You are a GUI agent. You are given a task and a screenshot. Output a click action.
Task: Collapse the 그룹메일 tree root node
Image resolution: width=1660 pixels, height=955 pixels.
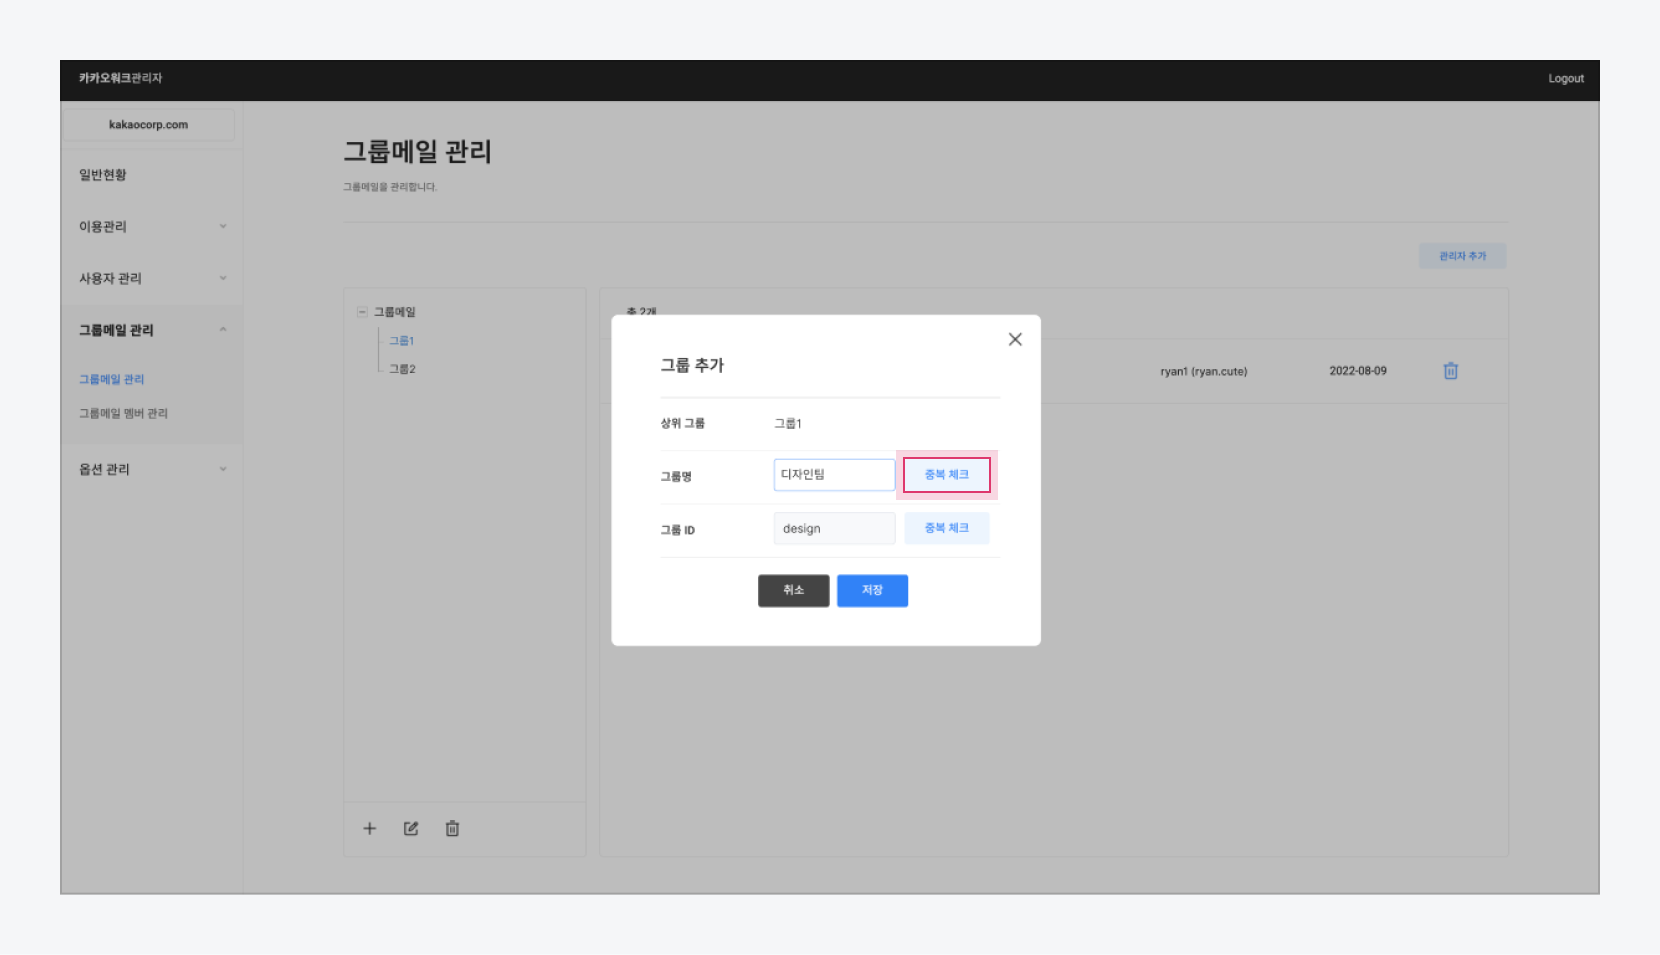coord(362,312)
